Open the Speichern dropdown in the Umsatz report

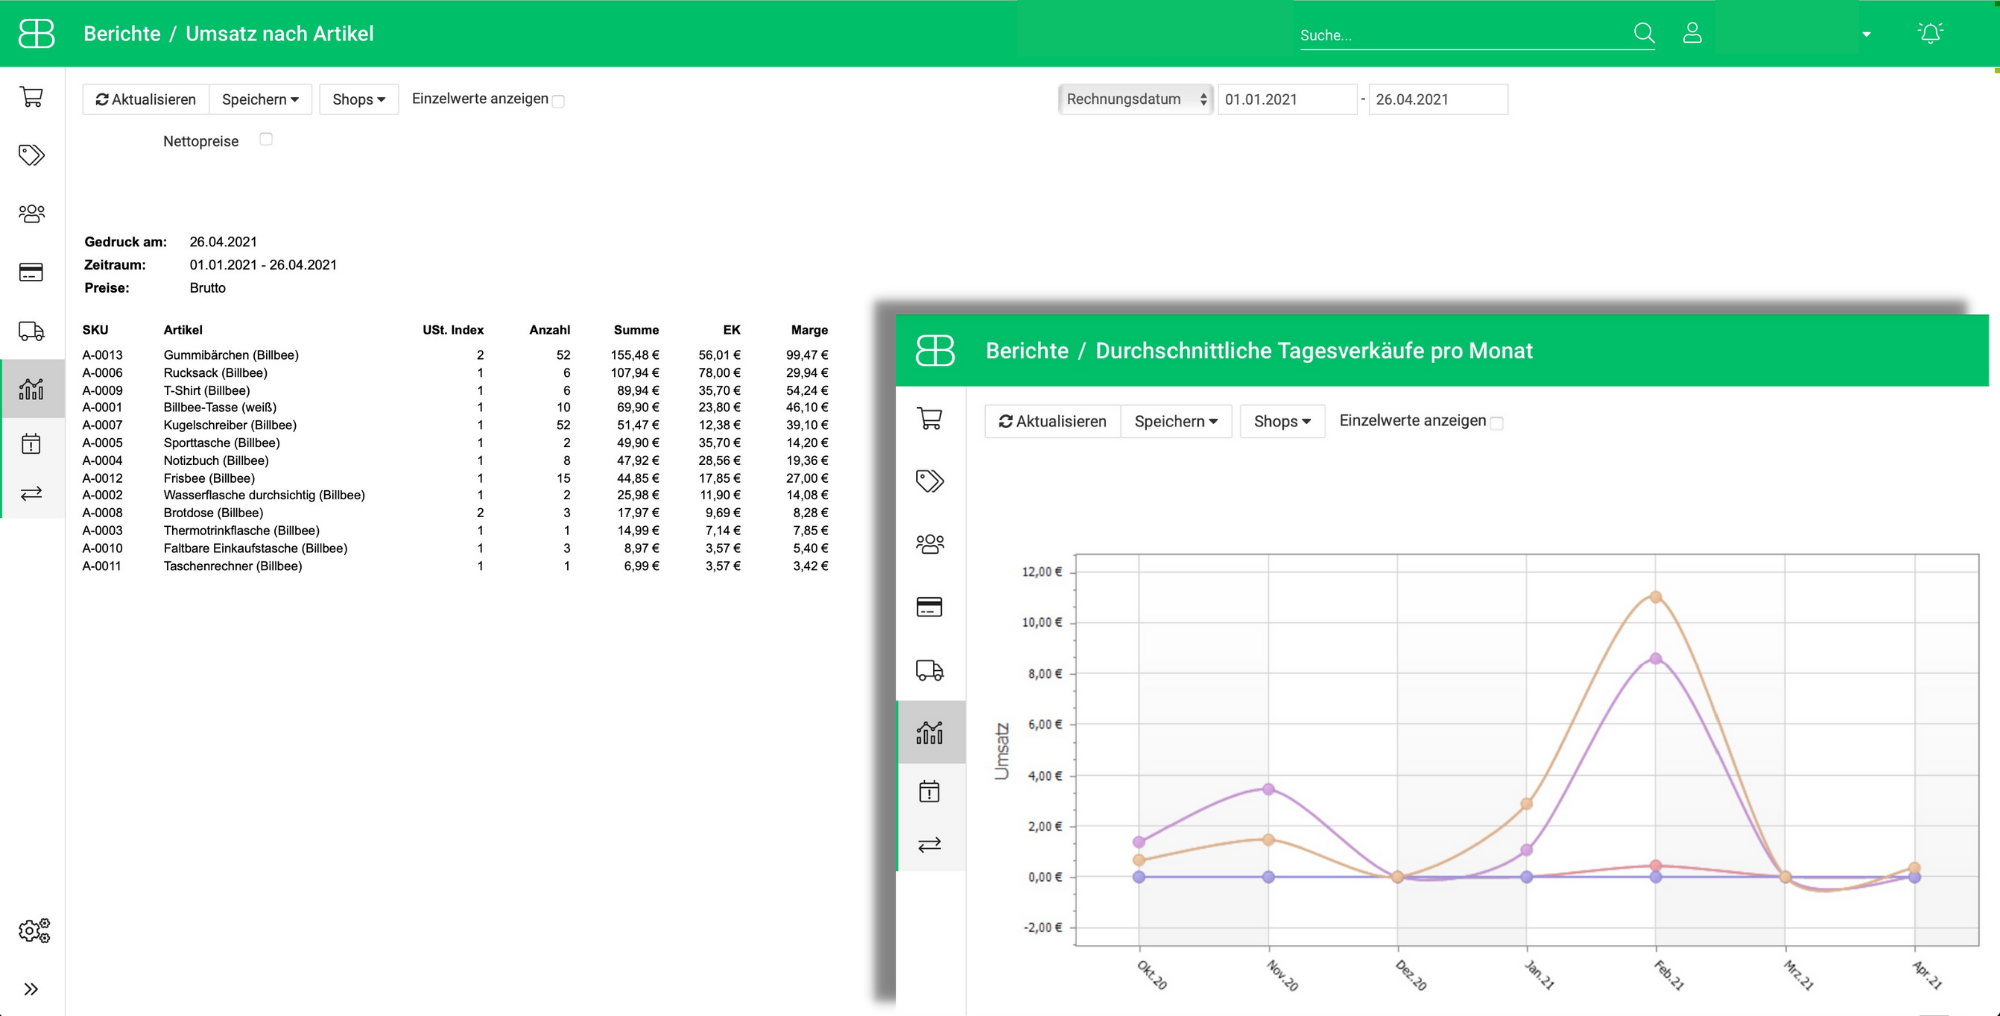pyautogui.click(x=260, y=99)
